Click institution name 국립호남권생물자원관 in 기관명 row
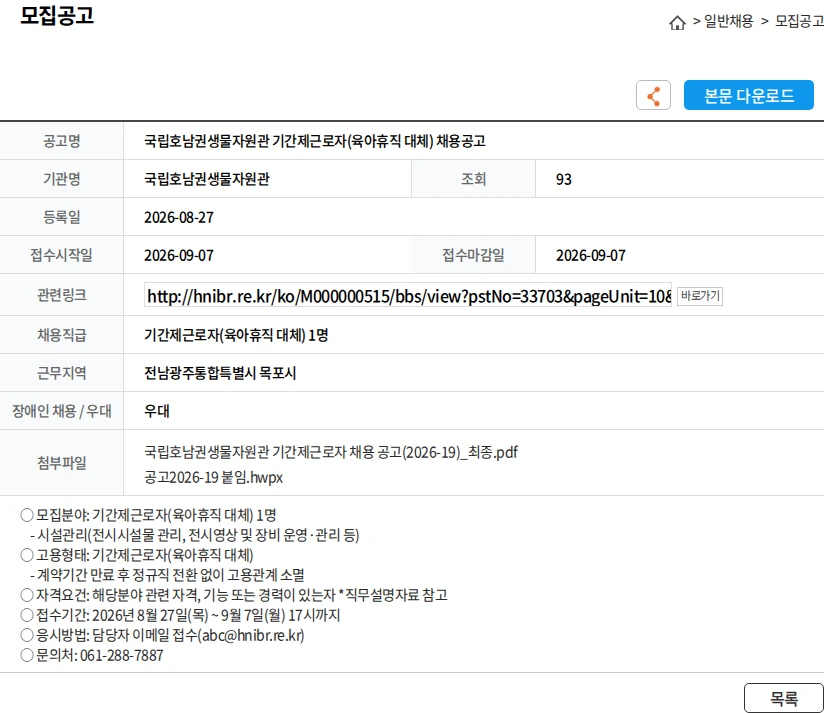 click(x=207, y=179)
